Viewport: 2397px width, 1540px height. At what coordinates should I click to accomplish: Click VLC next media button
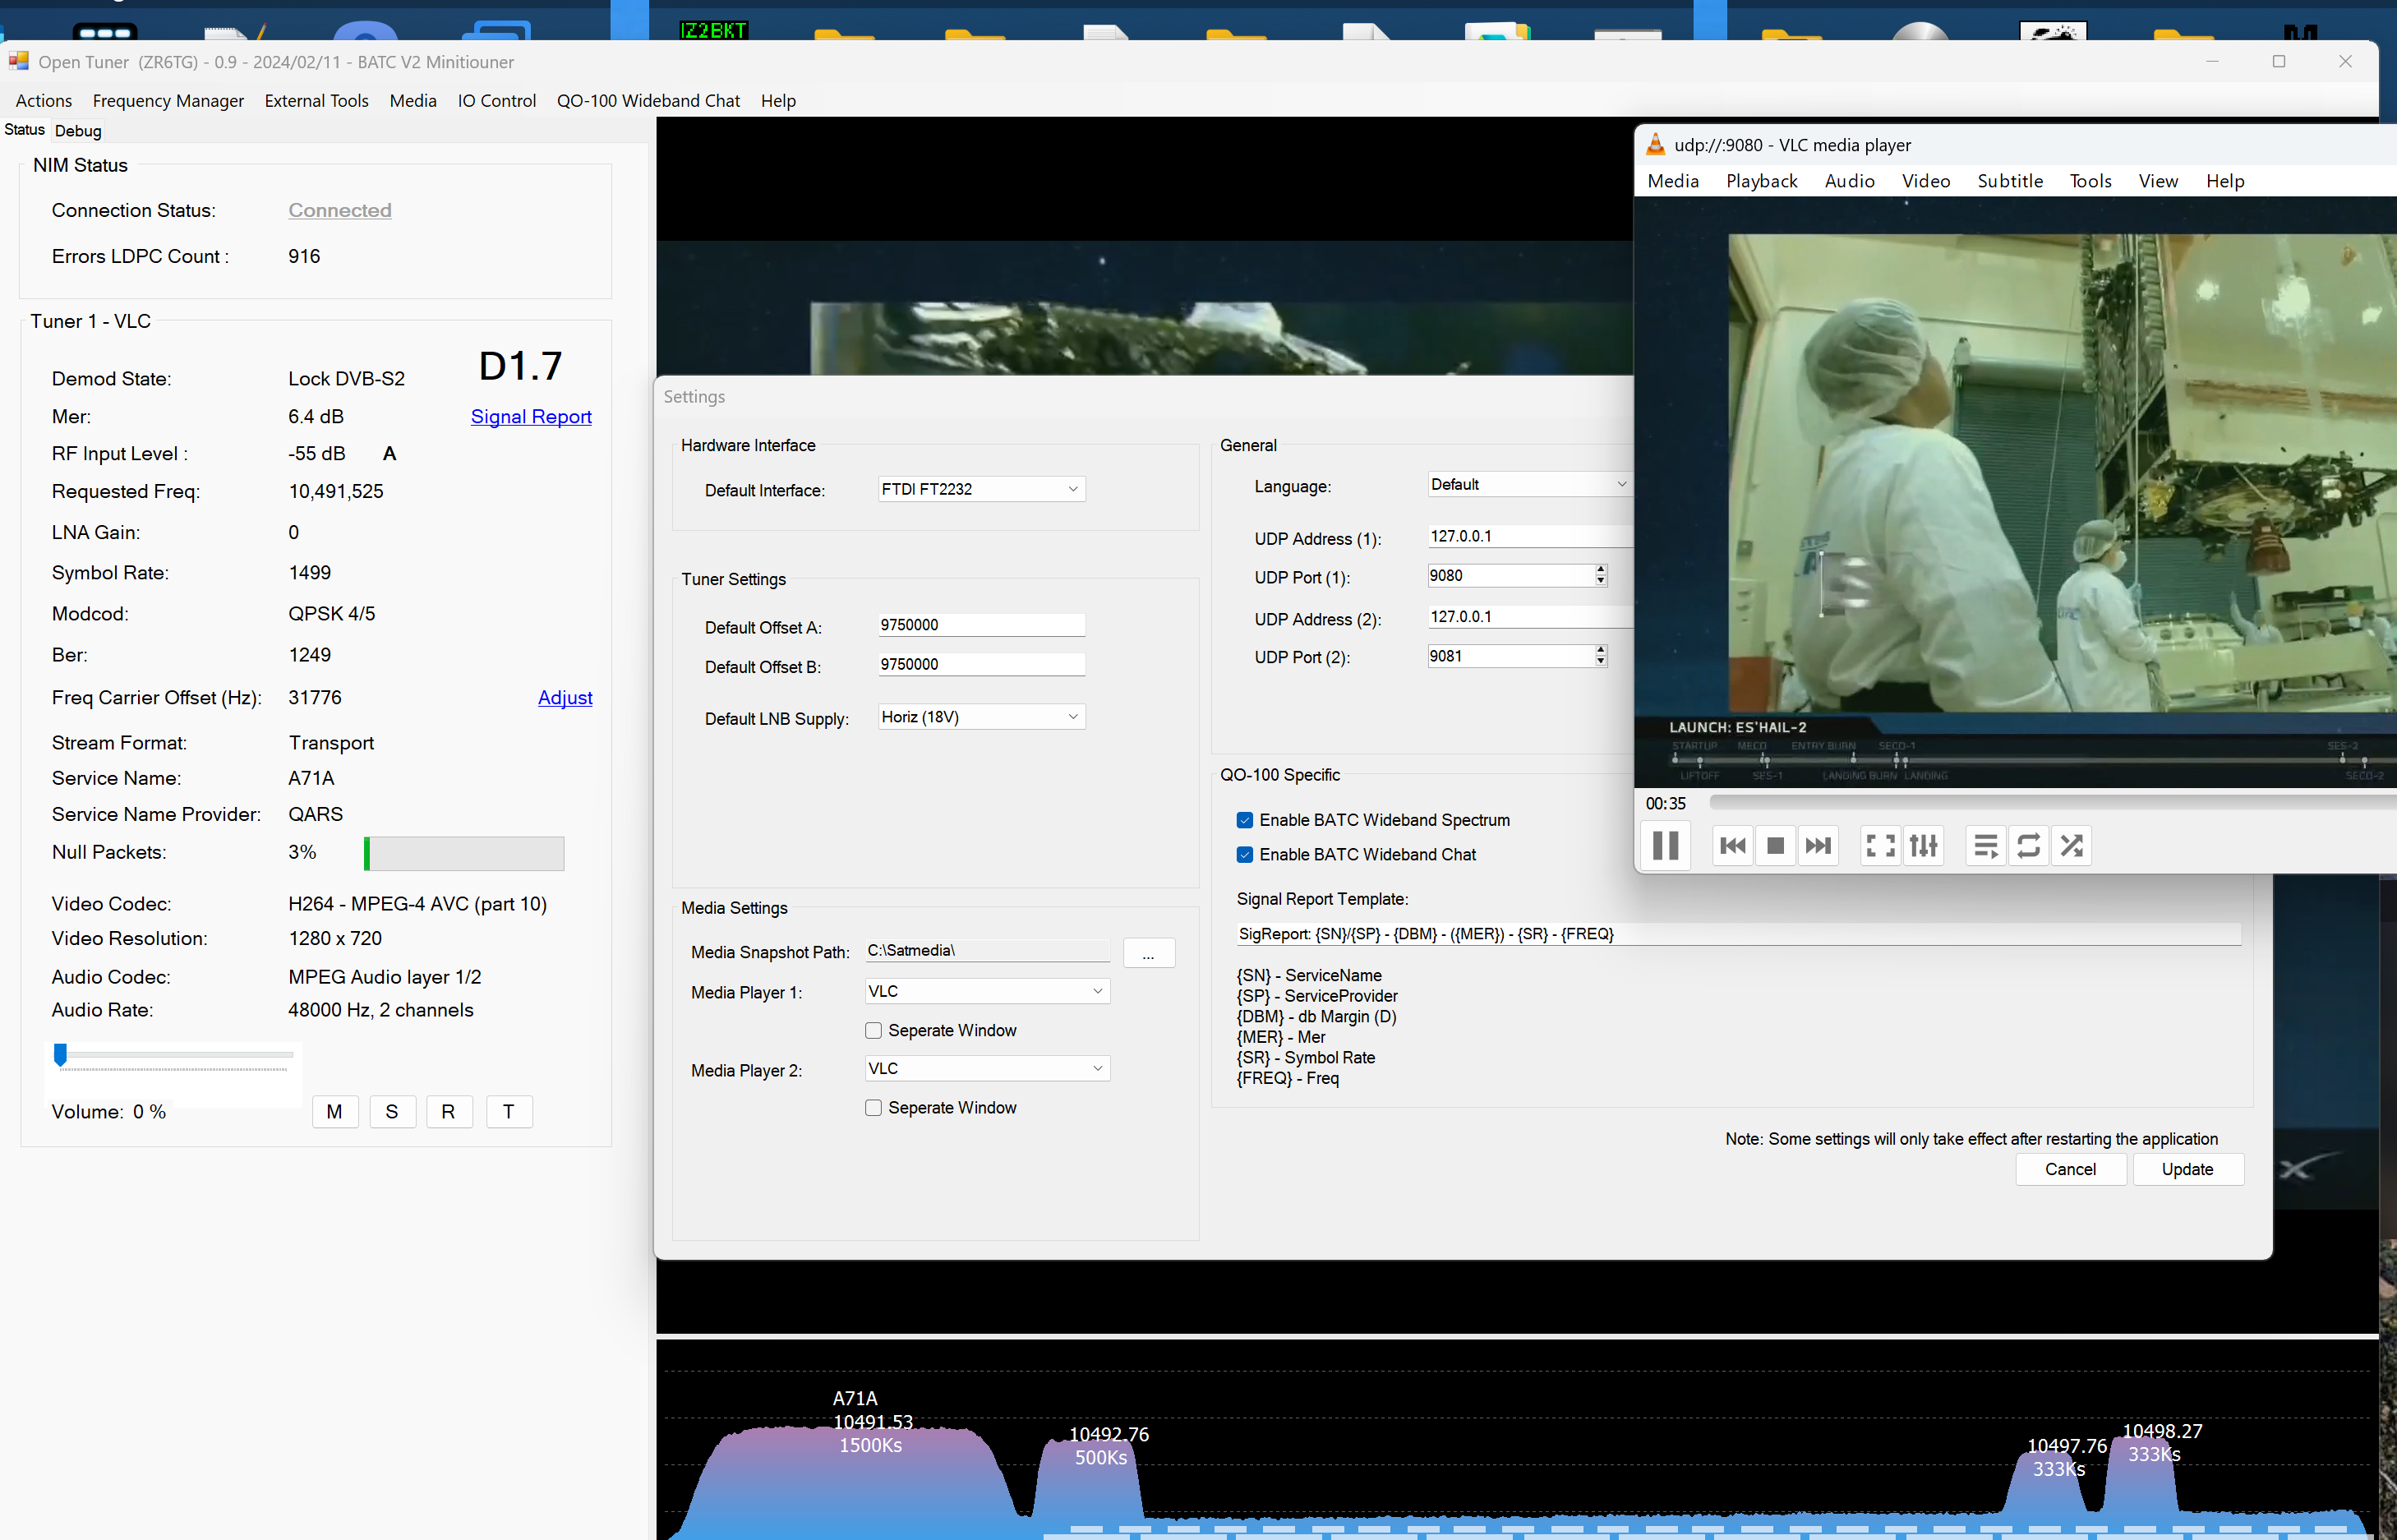tap(1818, 845)
